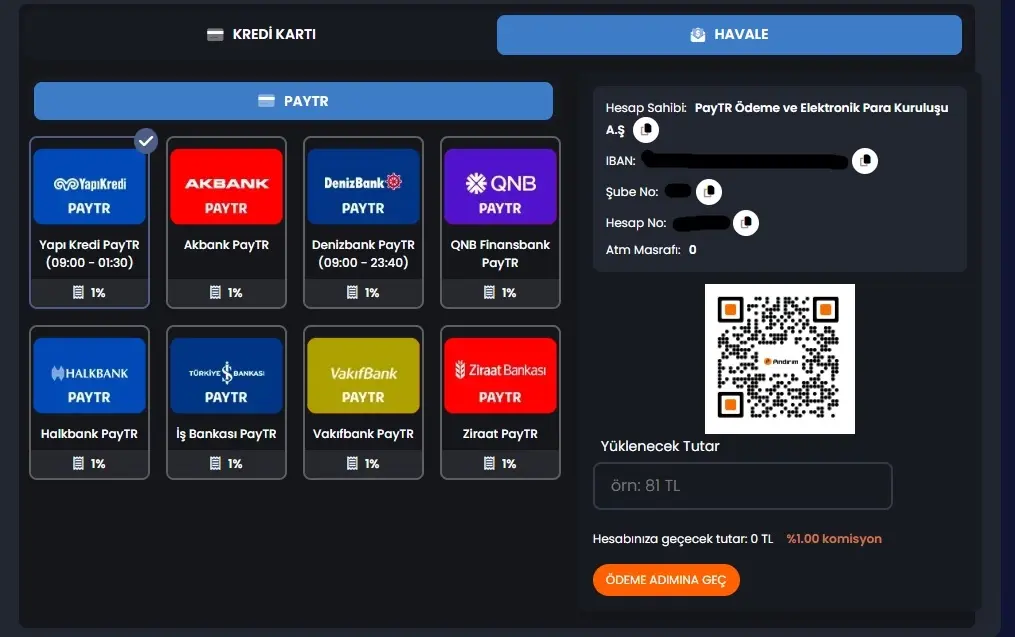Click the %1.00 komisyon text
Viewport: 1015px width, 637px height.
coord(833,539)
